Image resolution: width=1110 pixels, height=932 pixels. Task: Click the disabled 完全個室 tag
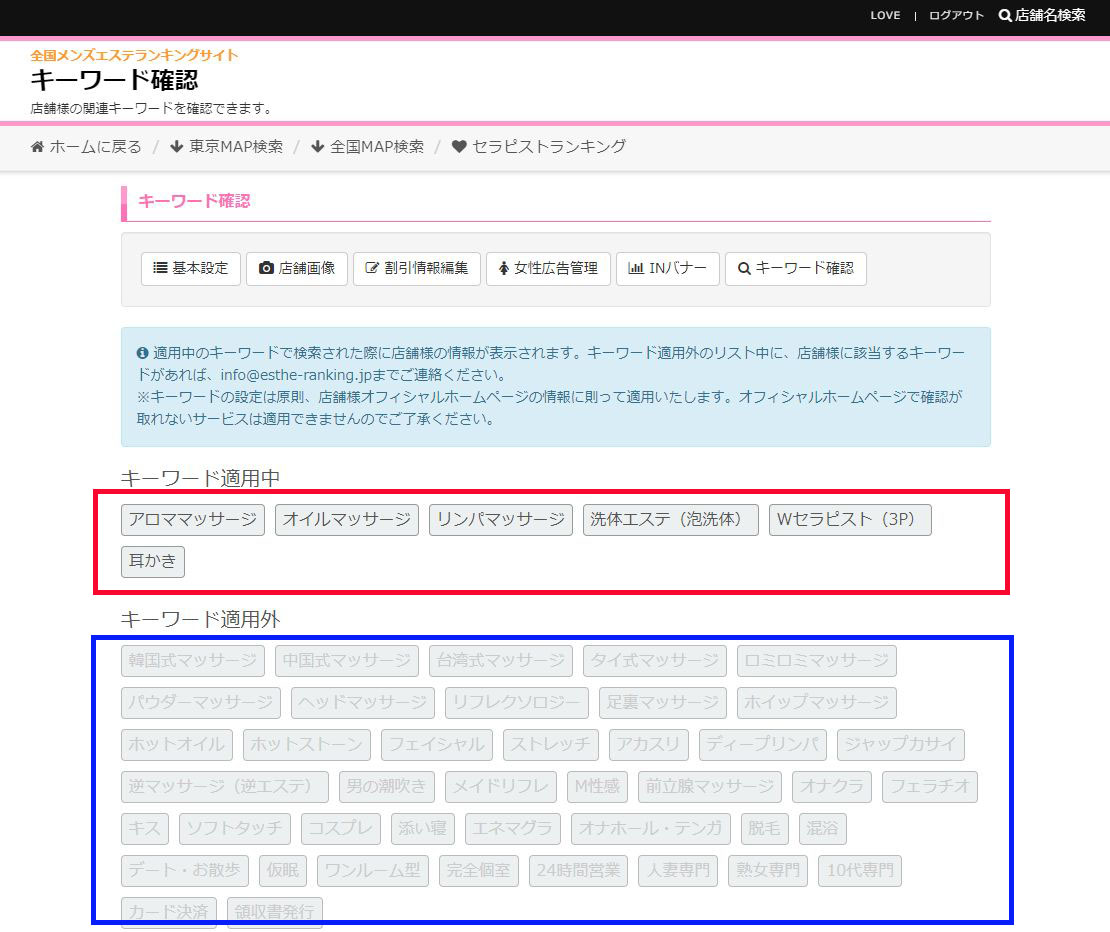(x=479, y=870)
